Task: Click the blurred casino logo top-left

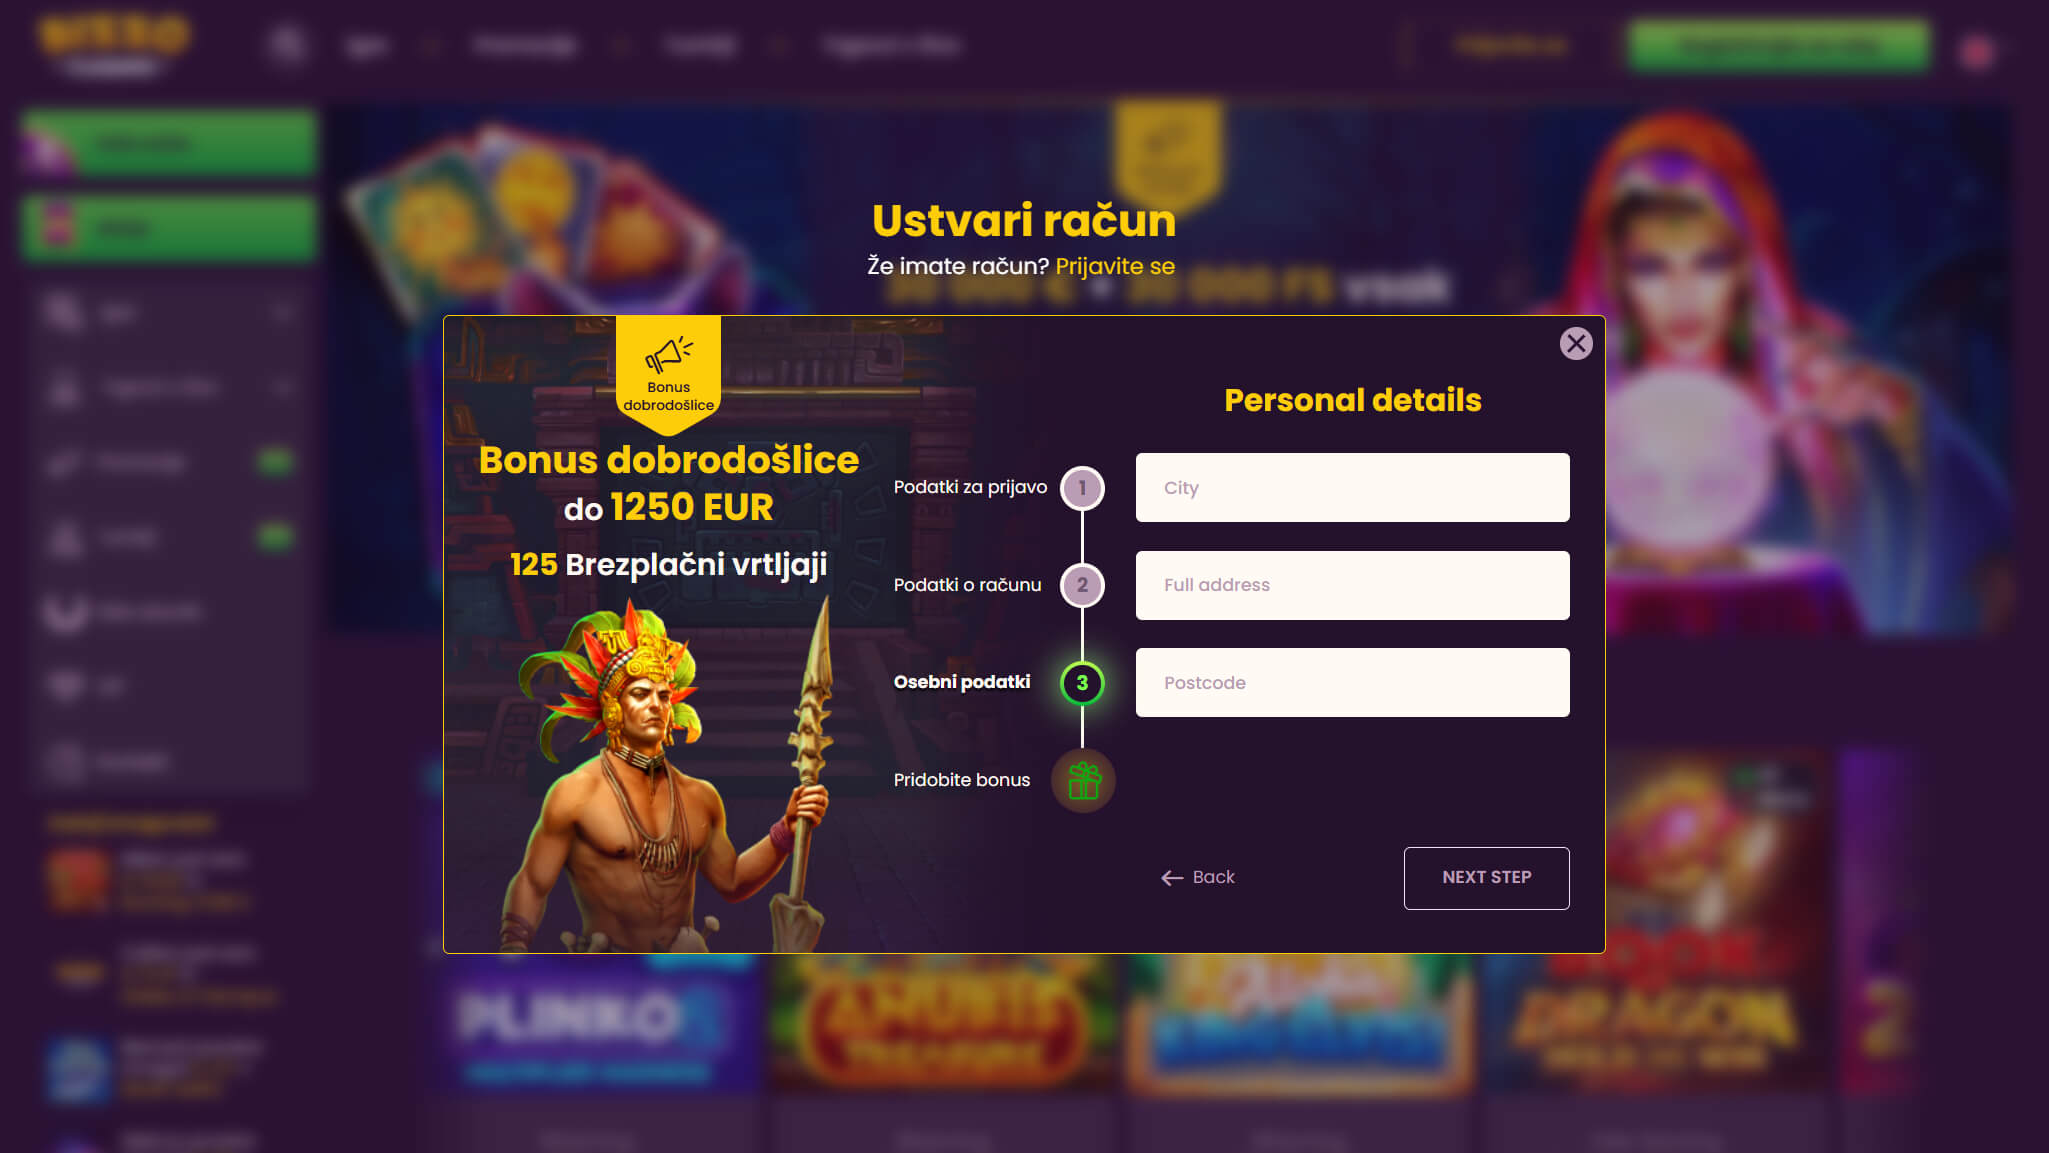Action: pos(113,44)
